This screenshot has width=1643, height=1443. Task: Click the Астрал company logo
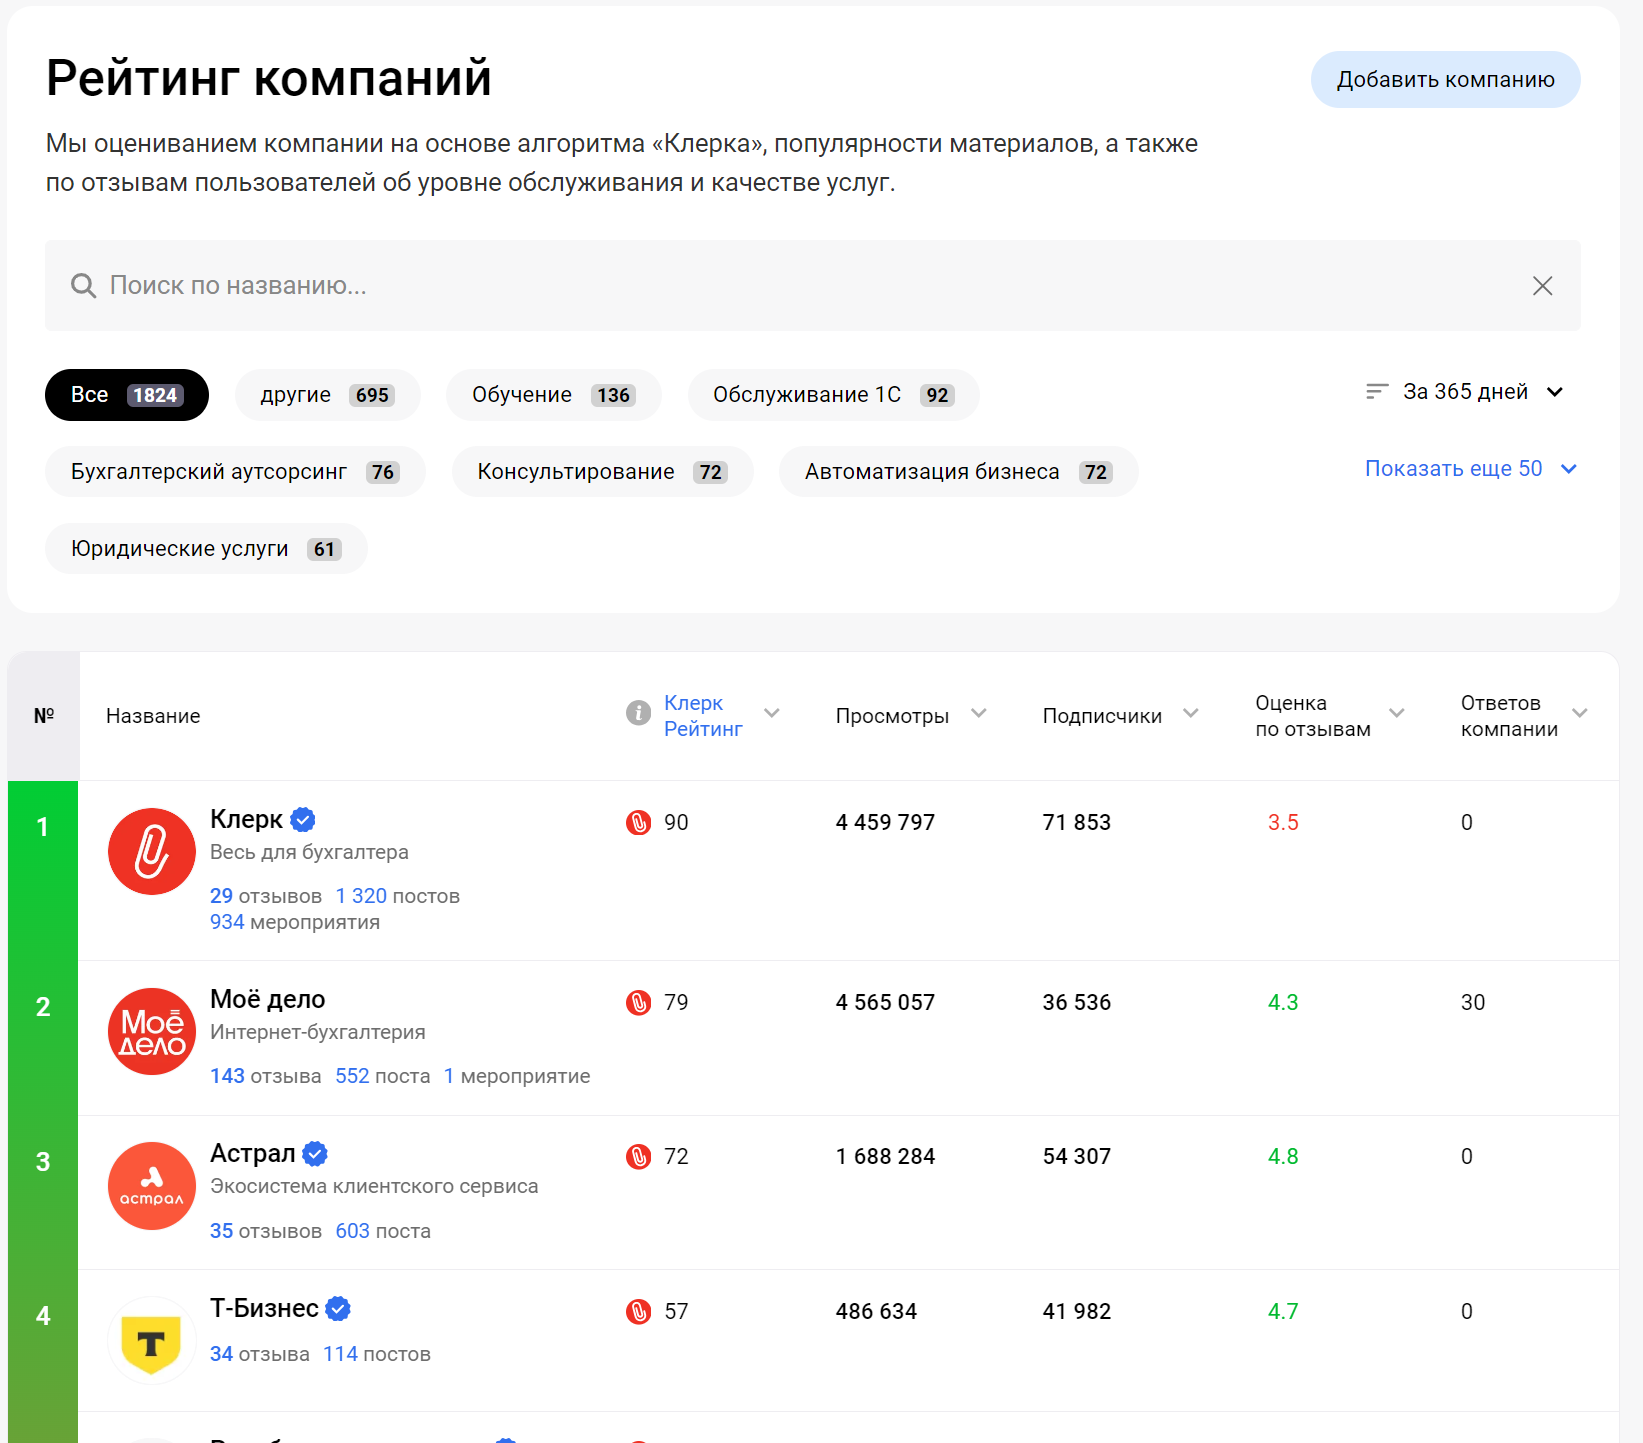tap(151, 1186)
